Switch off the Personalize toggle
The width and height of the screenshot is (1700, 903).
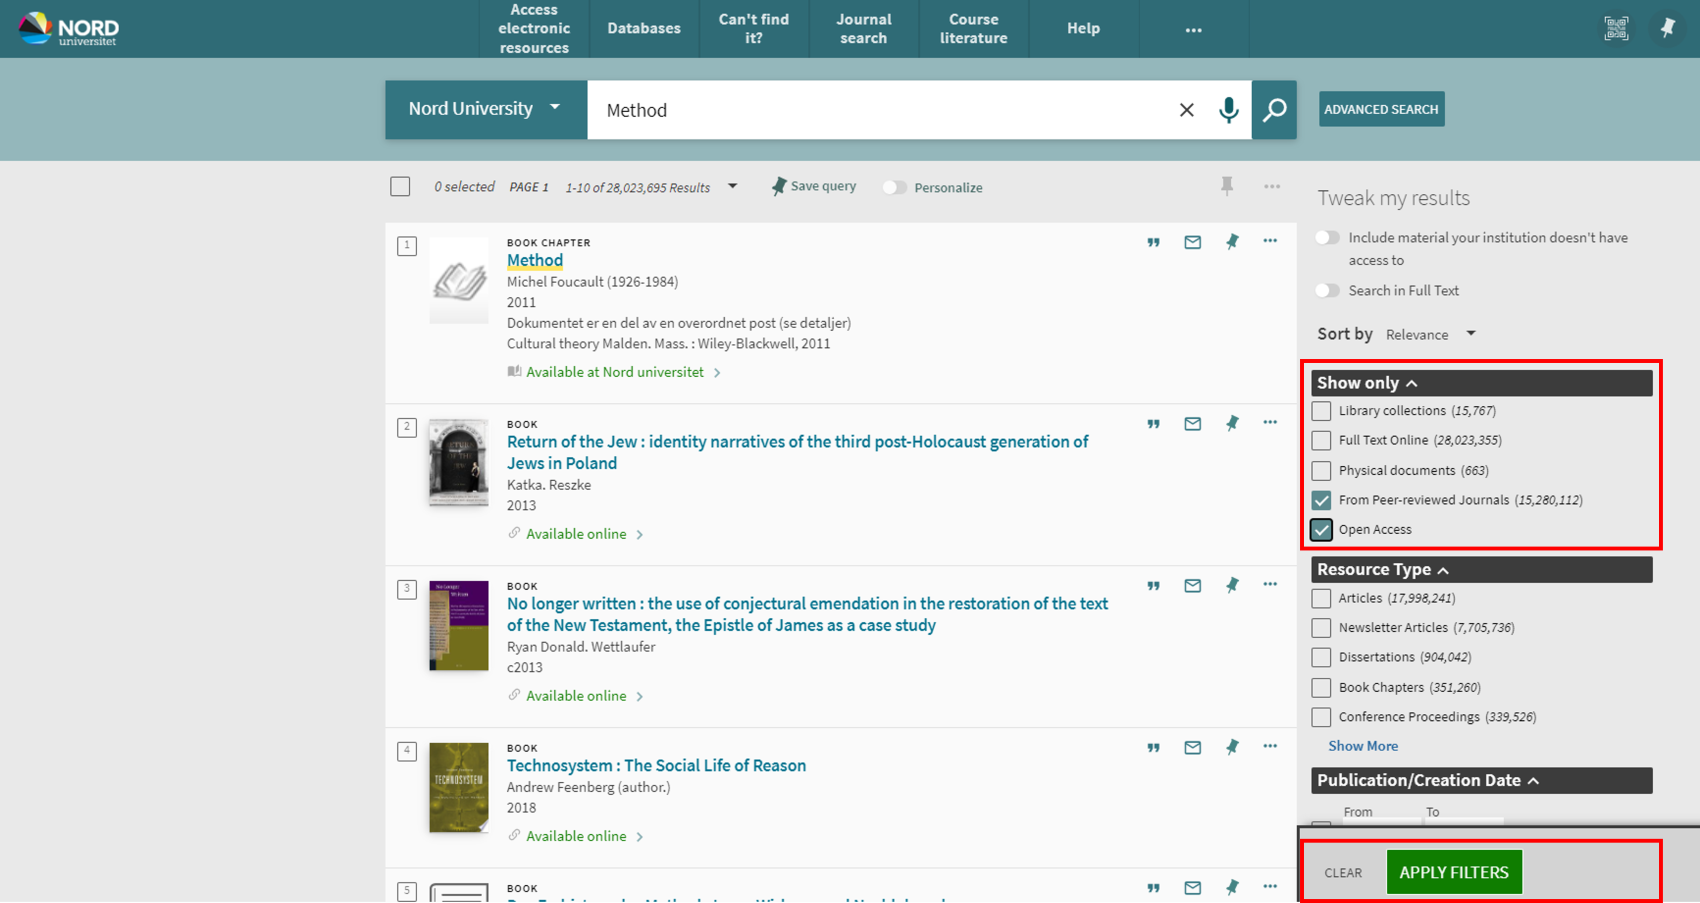(x=894, y=187)
